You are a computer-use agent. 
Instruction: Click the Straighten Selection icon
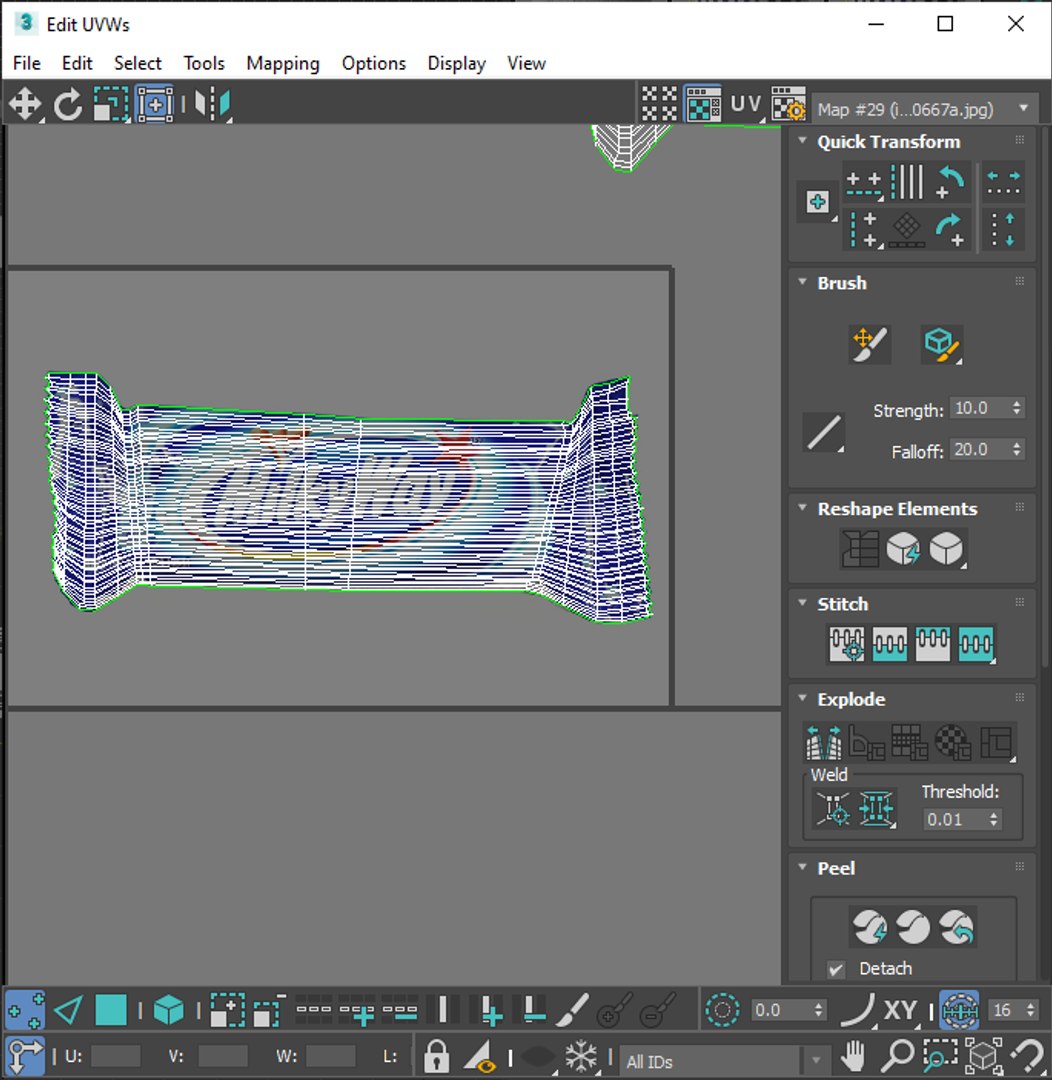(x=860, y=549)
